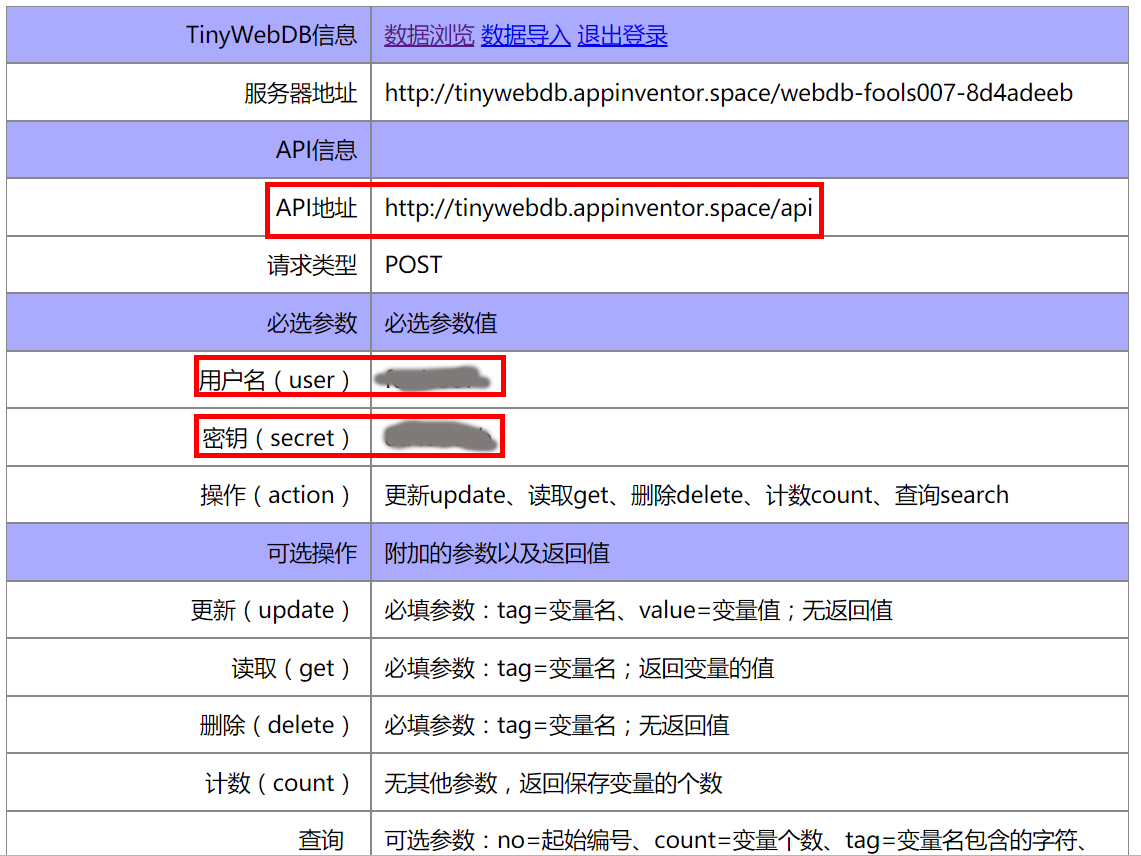
Task: Click the 更新（update）label
Action: click(x=272, y=610)
